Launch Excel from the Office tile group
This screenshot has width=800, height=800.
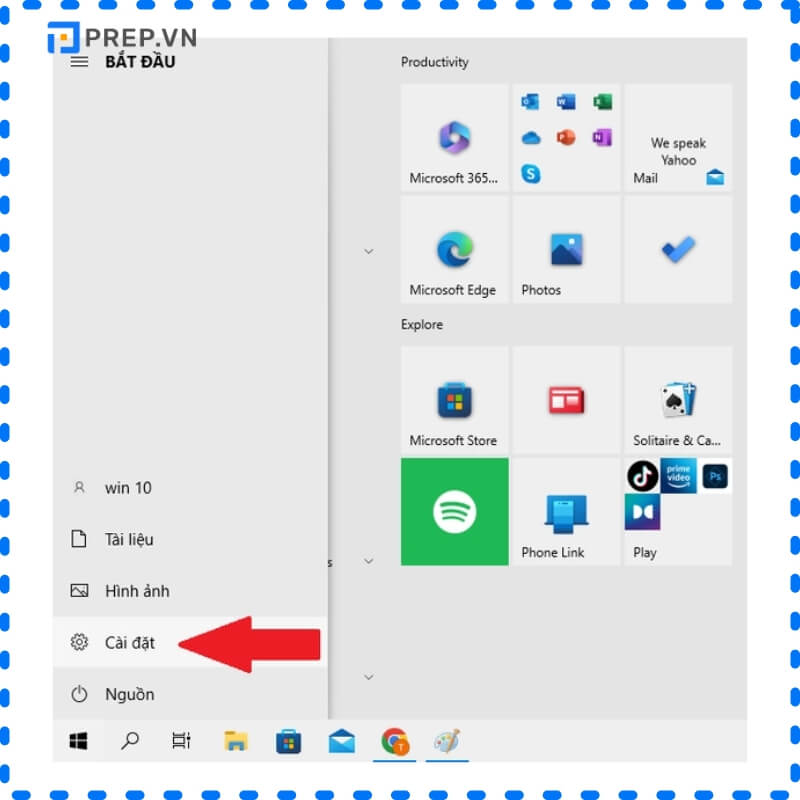click(602, 102)
